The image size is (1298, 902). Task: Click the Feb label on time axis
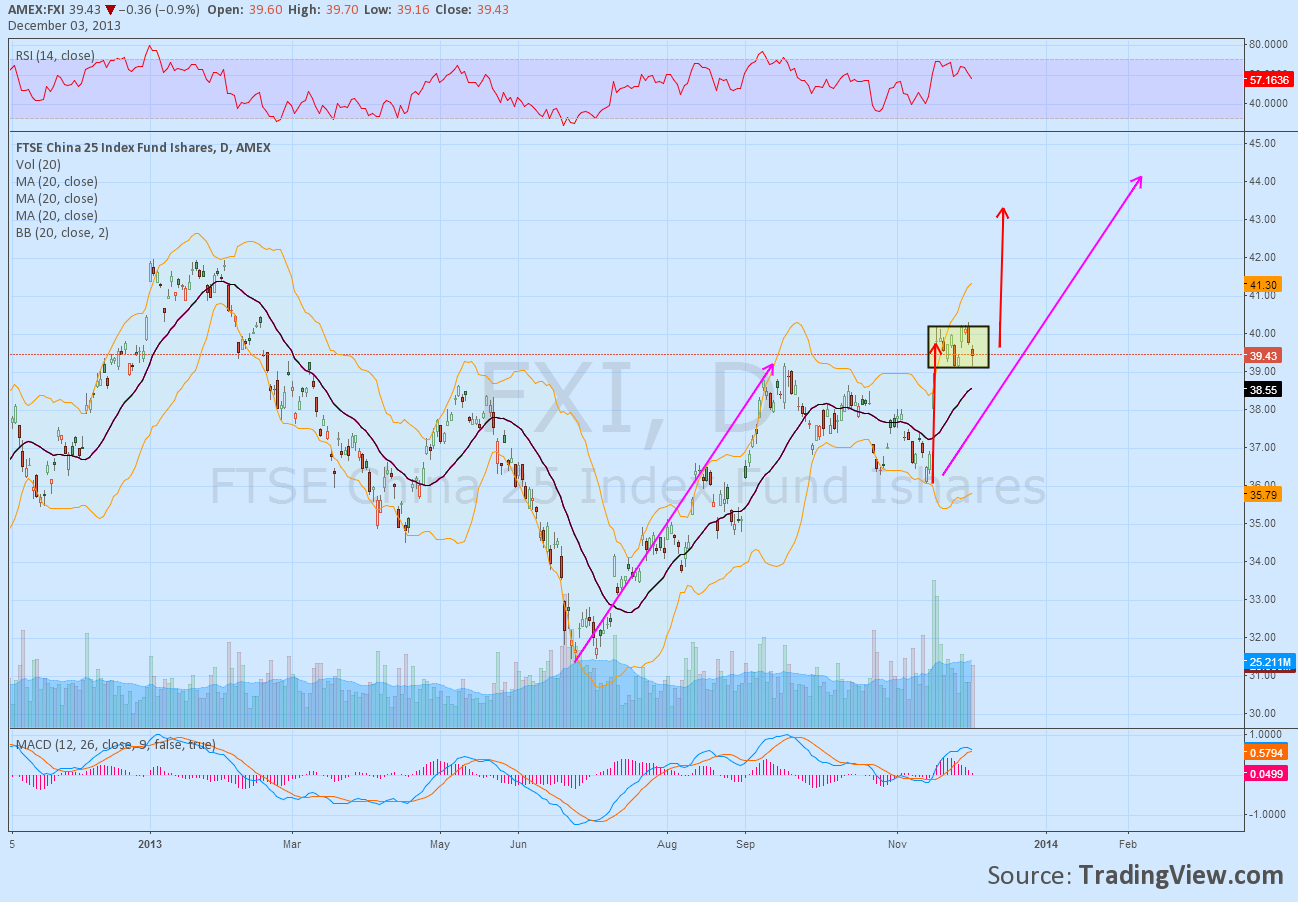(1128, 843)
